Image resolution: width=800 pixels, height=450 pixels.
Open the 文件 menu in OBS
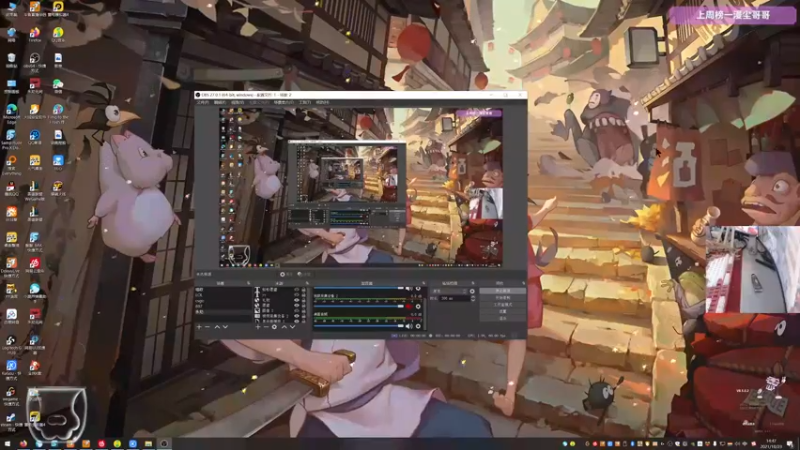(203, 102)
